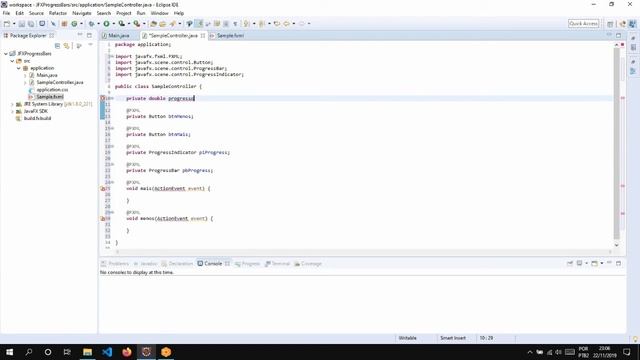This screenshot has width=640, height=360.
Task: Collapse the application package node
Action: pos(19,68)
